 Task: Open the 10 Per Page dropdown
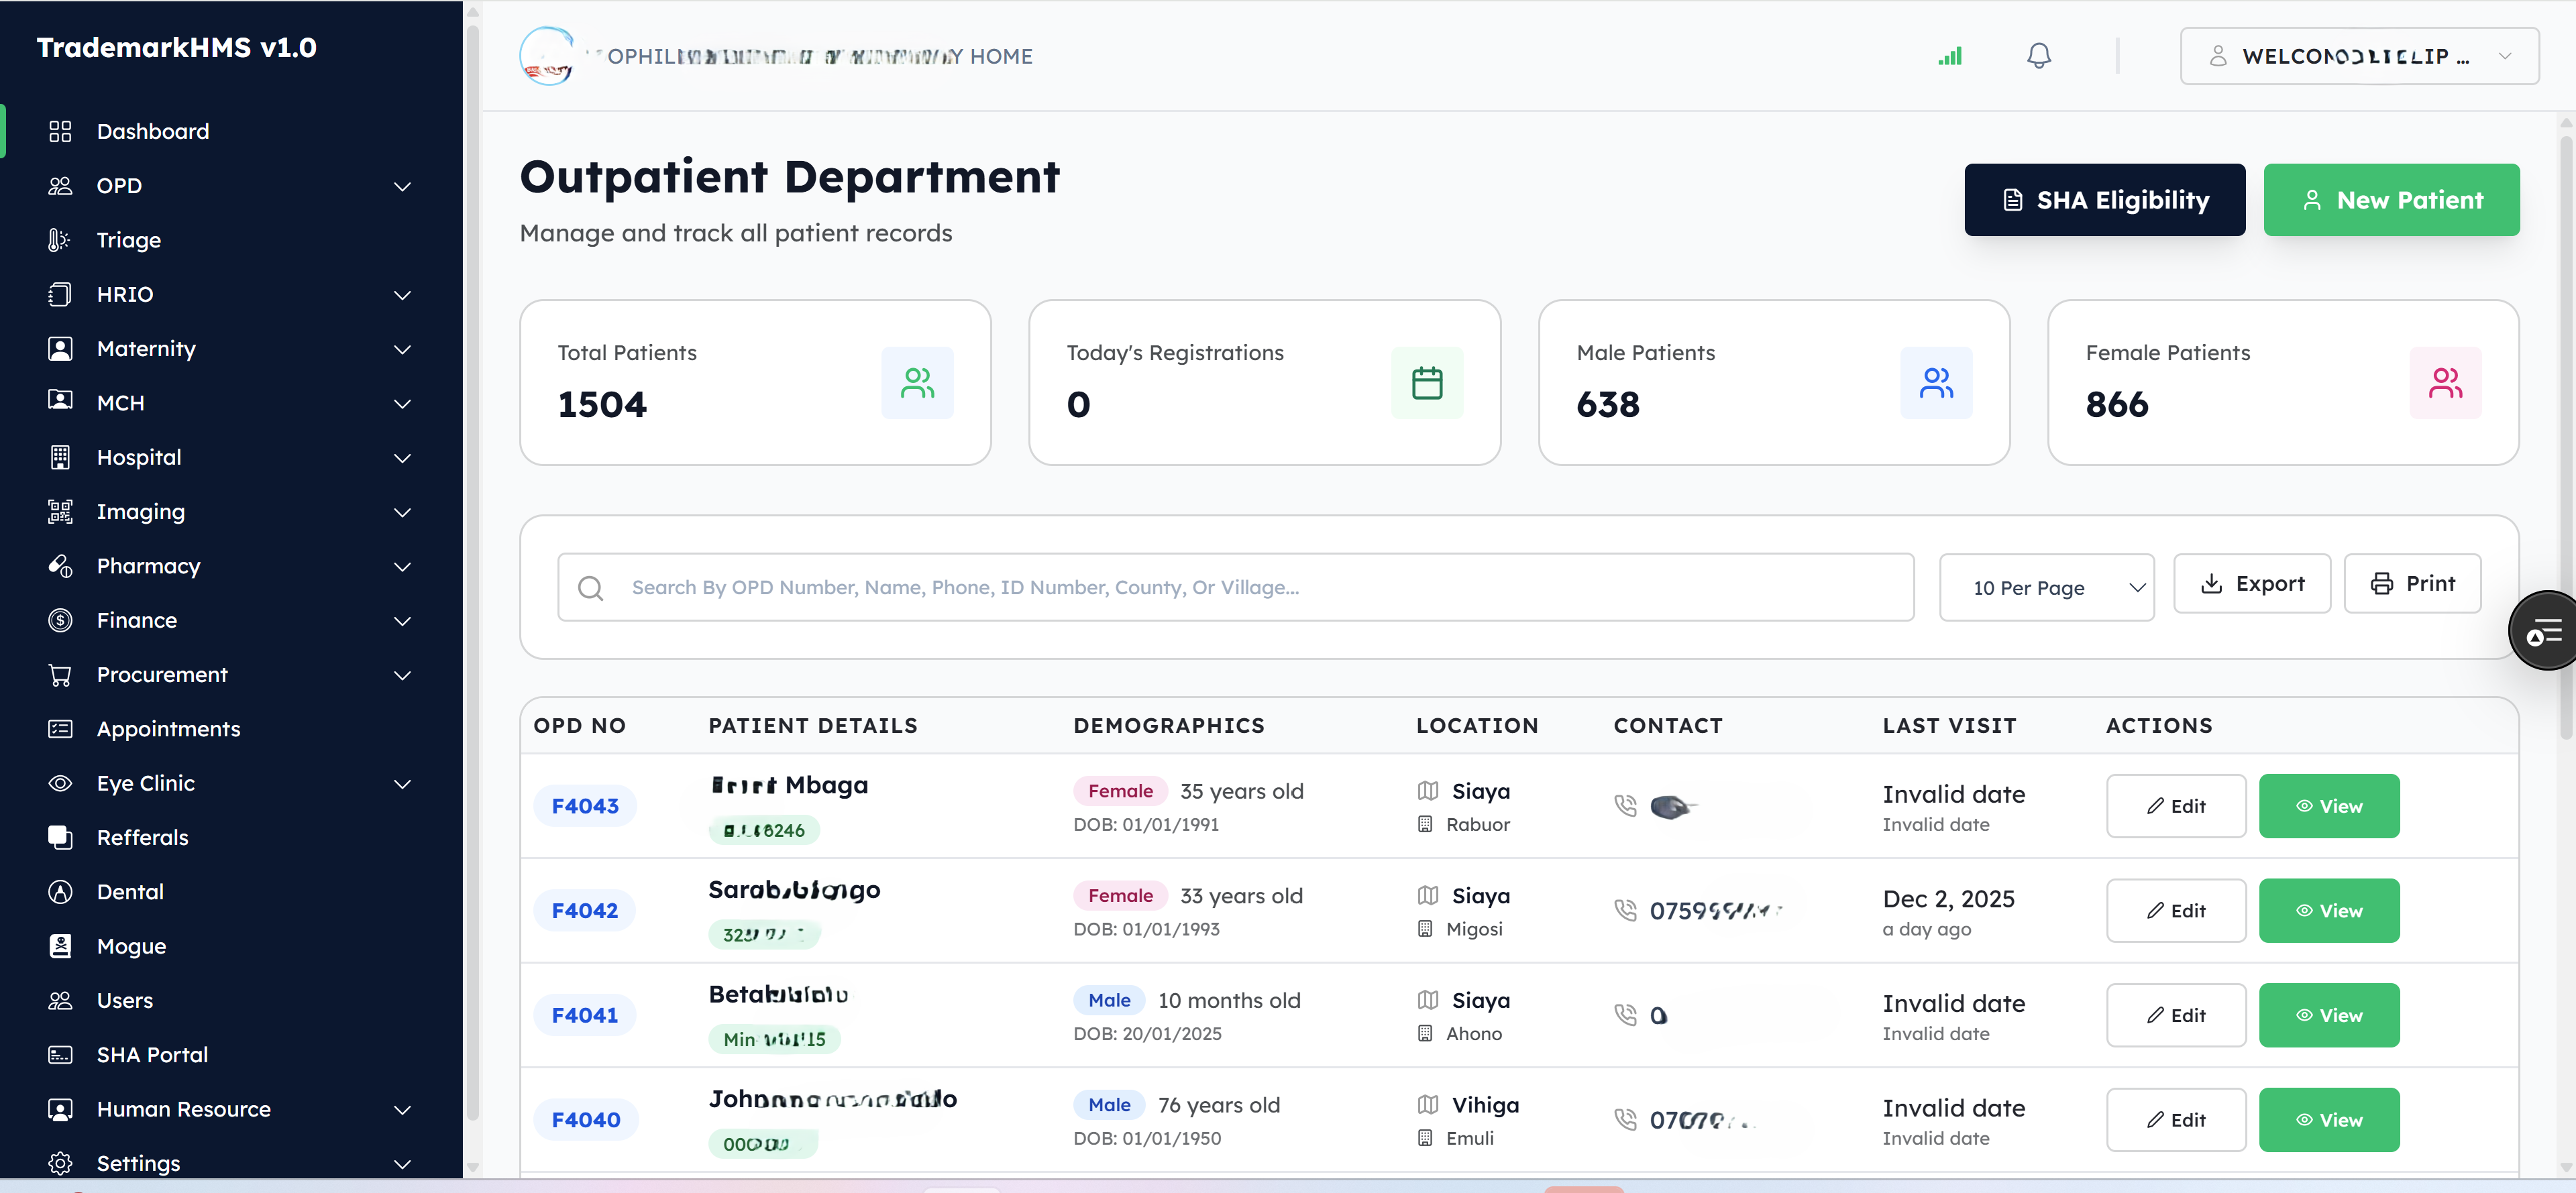click(x=2047, y=587)
